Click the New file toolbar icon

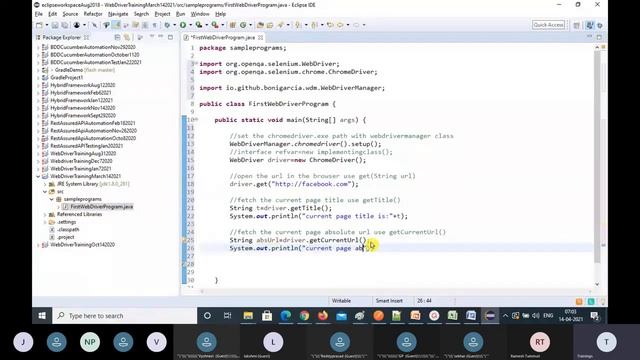pos(39,25)
